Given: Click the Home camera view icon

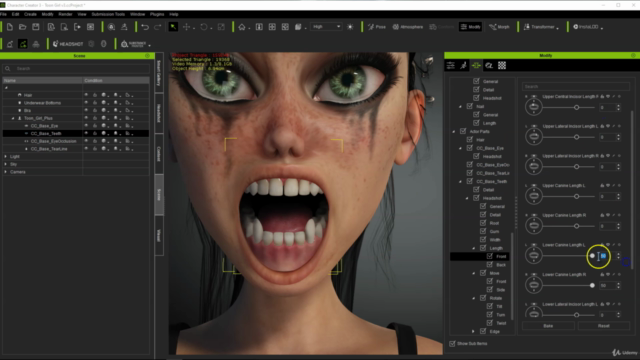Looking at the screenshot, I should point(242,27).
